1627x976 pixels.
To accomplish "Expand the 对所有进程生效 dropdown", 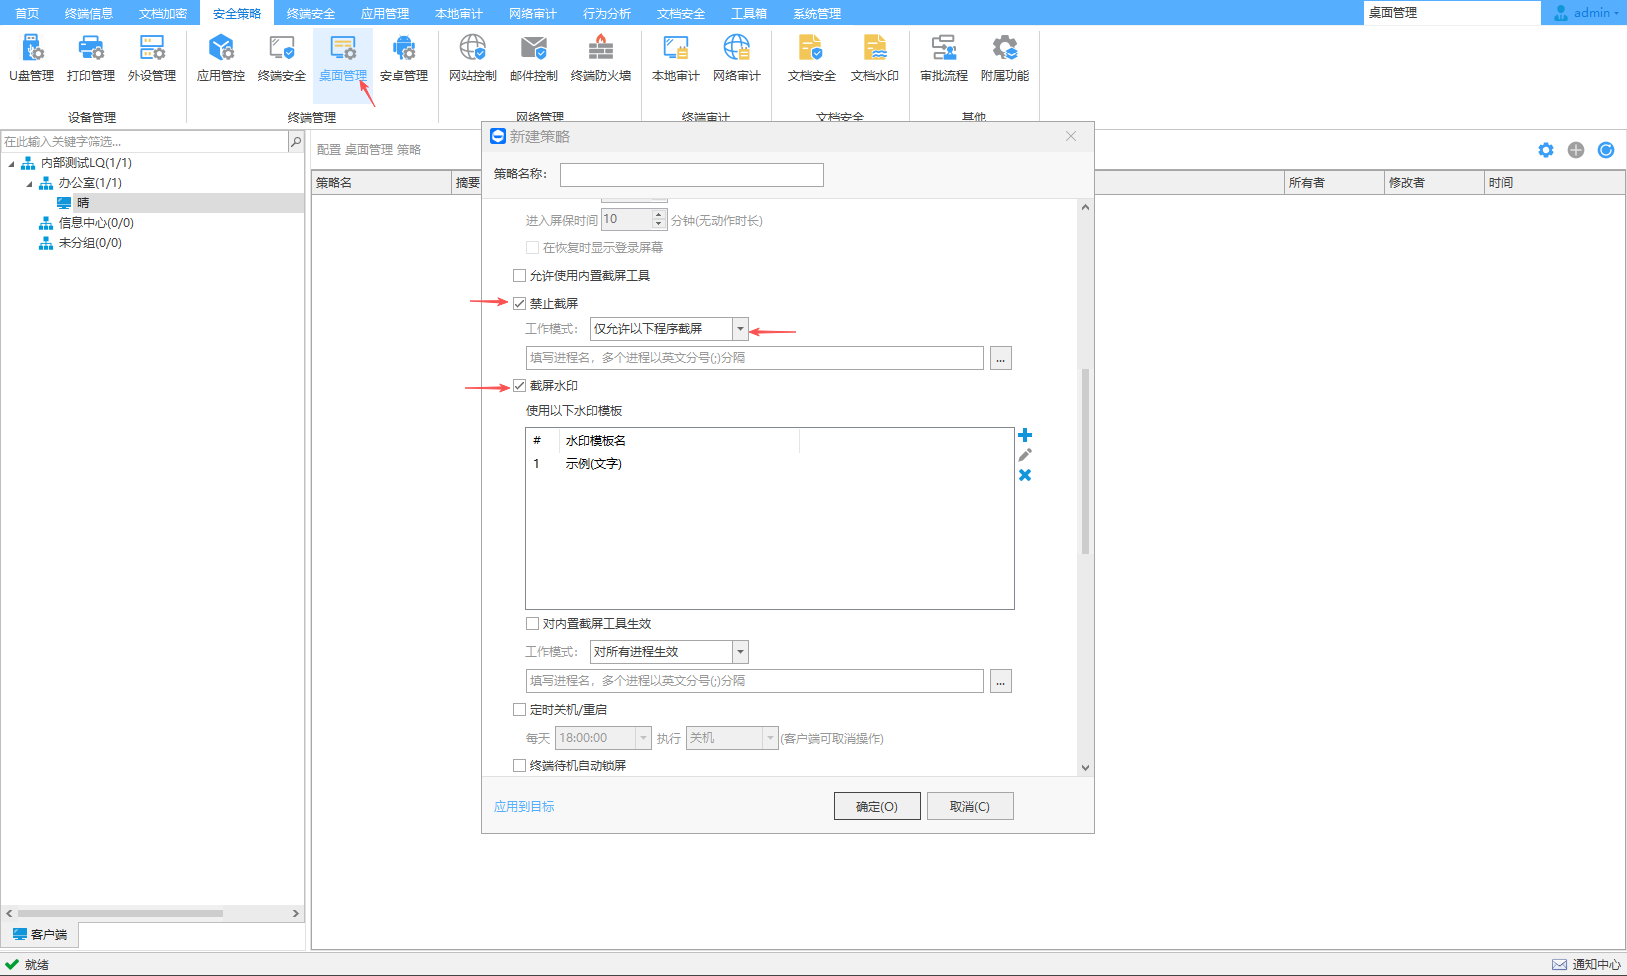I will point(740,652).
